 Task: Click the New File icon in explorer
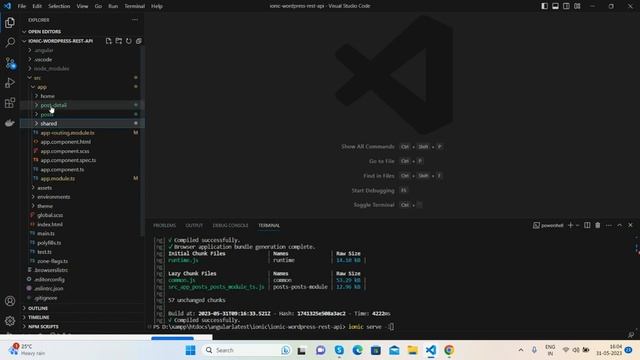[109, 41]
